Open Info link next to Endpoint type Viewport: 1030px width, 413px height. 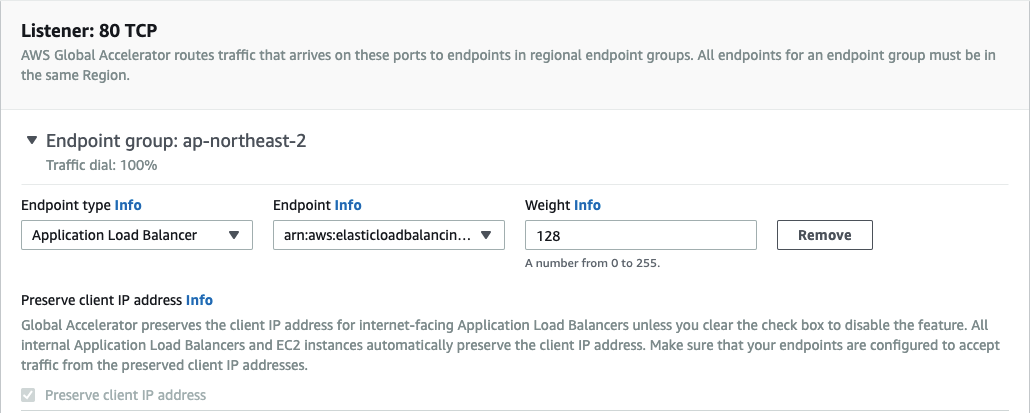pos(128,205)
